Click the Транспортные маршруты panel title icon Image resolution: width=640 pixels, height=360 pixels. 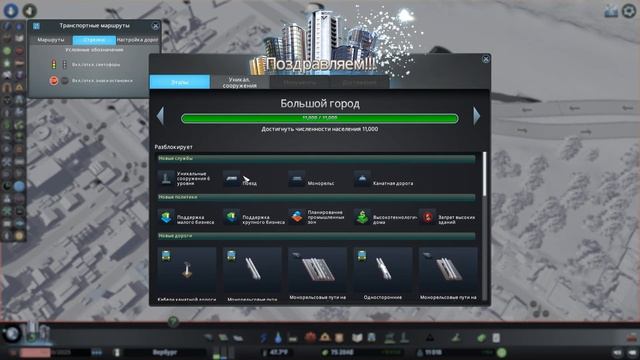tap(36, 26)
